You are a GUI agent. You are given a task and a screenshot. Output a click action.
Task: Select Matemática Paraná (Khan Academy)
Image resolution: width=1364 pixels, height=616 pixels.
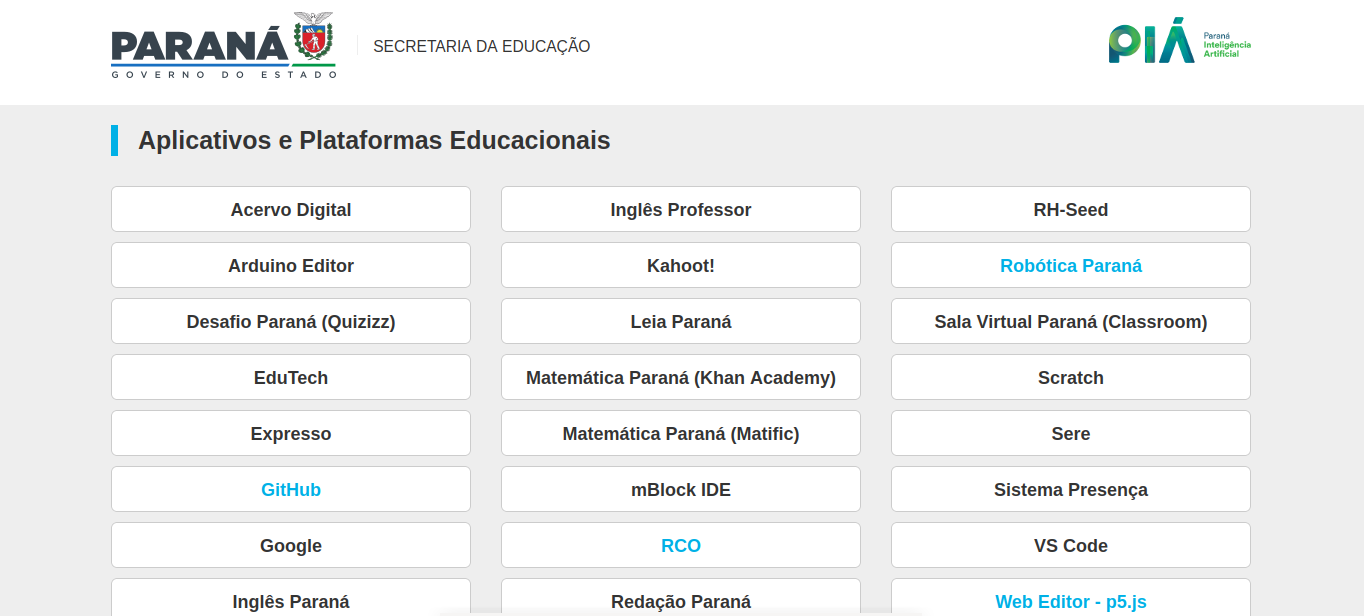[x=681, y=377]
